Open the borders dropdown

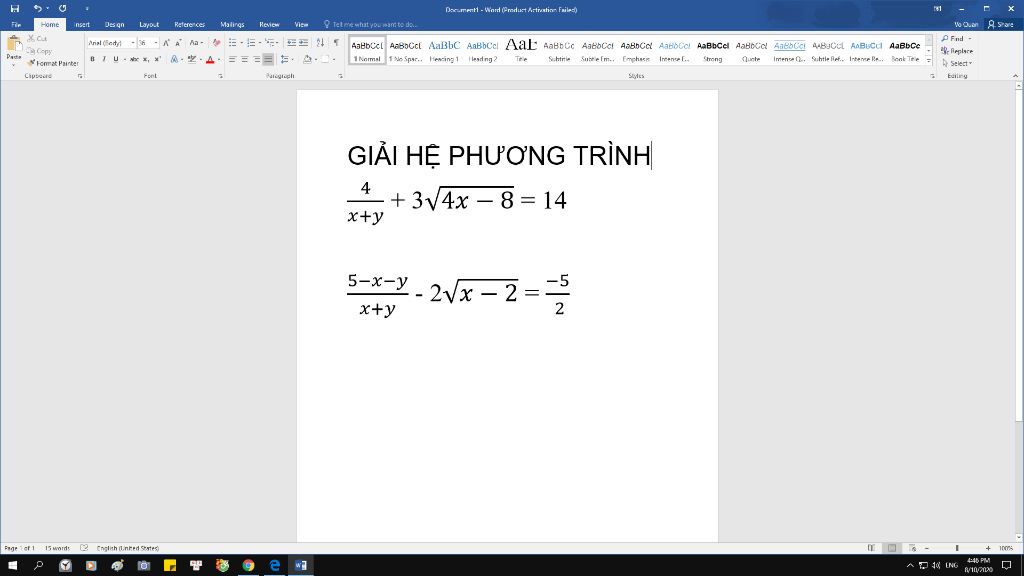point(334,59)
